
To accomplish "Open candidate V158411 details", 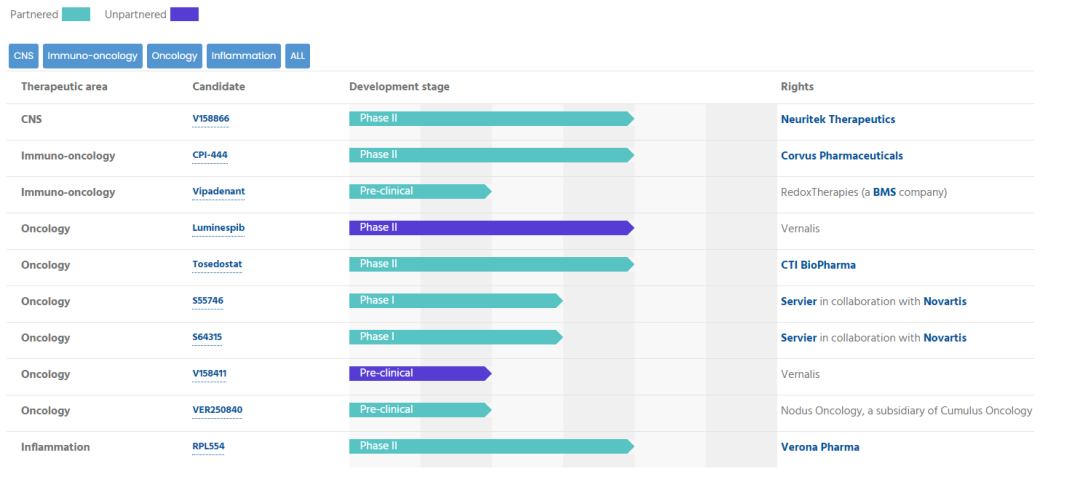I will pyautogui.click(x=209, y=374).
